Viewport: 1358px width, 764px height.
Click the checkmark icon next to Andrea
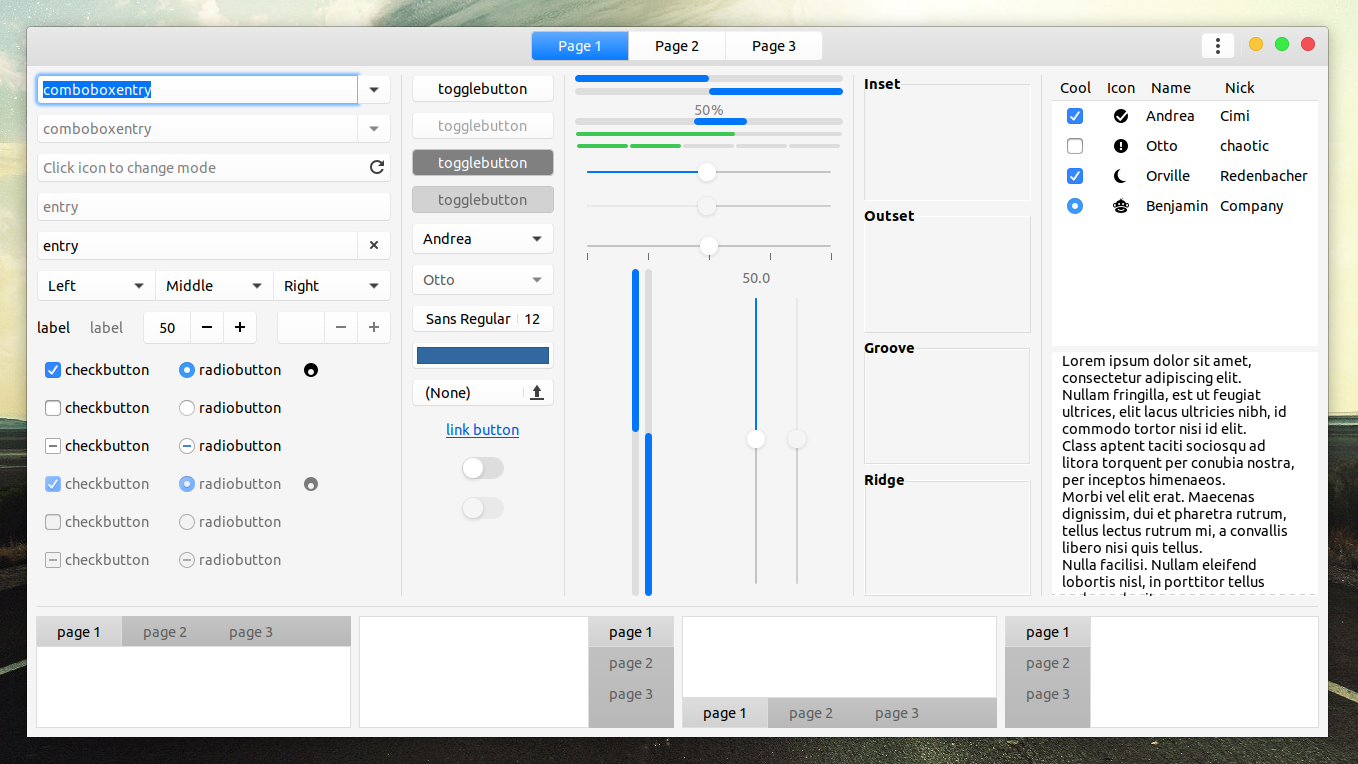pos(1121,115)
